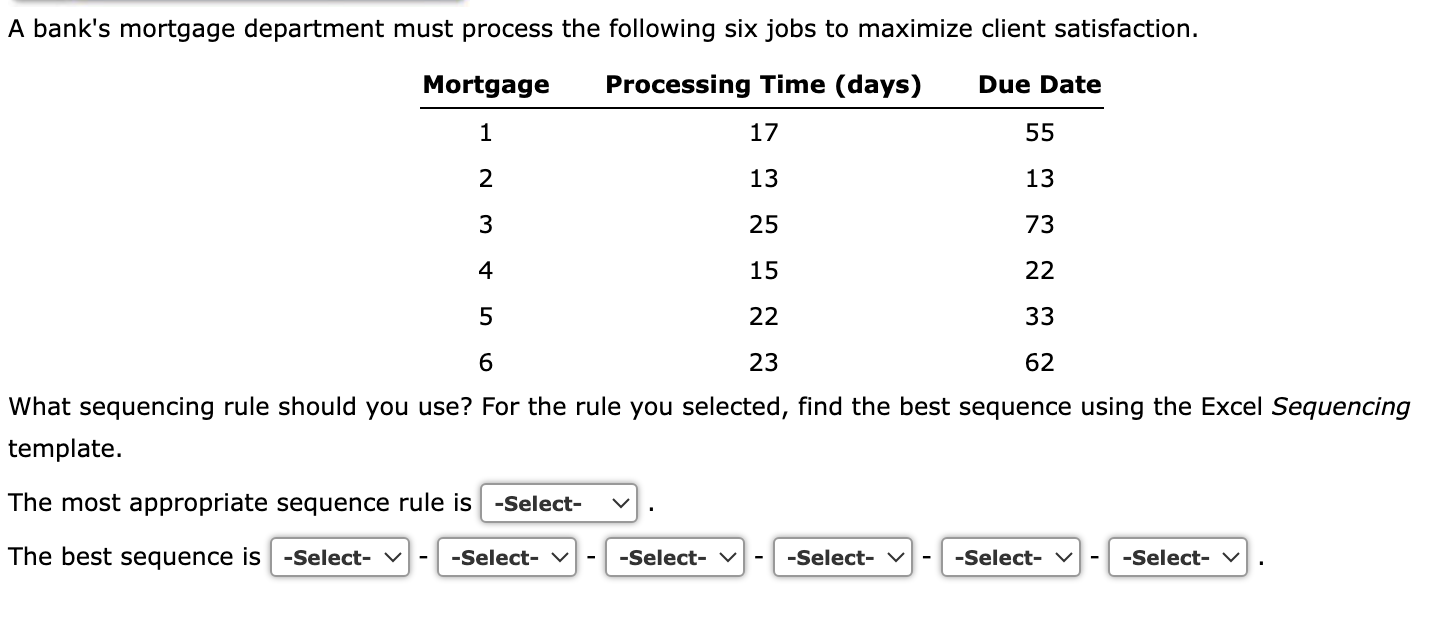Select mortgage row 1 in the table
Viewport: 1438px width, 642px height.
(485, 132)
